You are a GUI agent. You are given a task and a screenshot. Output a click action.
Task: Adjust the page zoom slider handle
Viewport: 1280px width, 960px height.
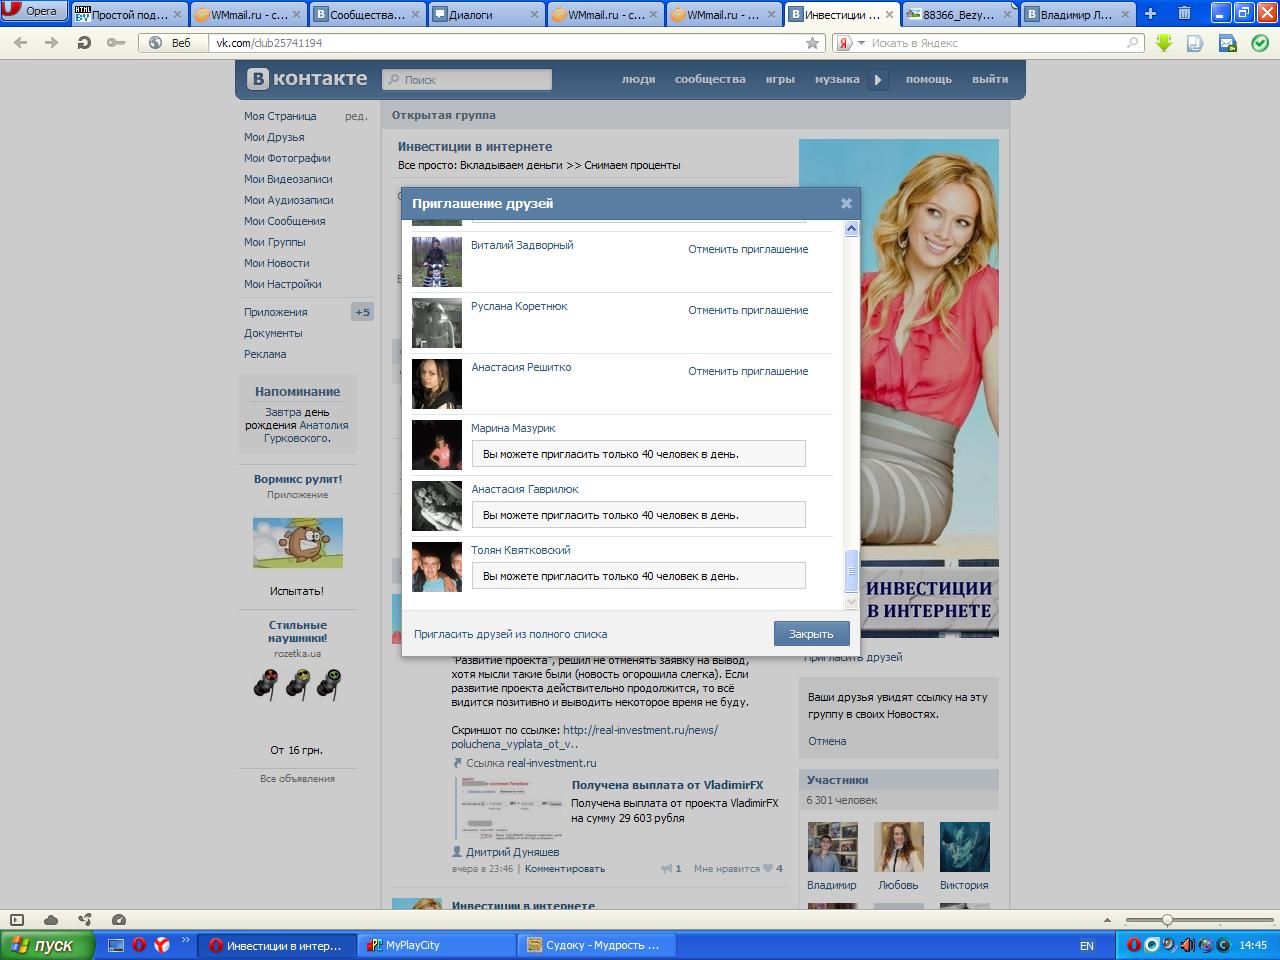point(1167,919)
